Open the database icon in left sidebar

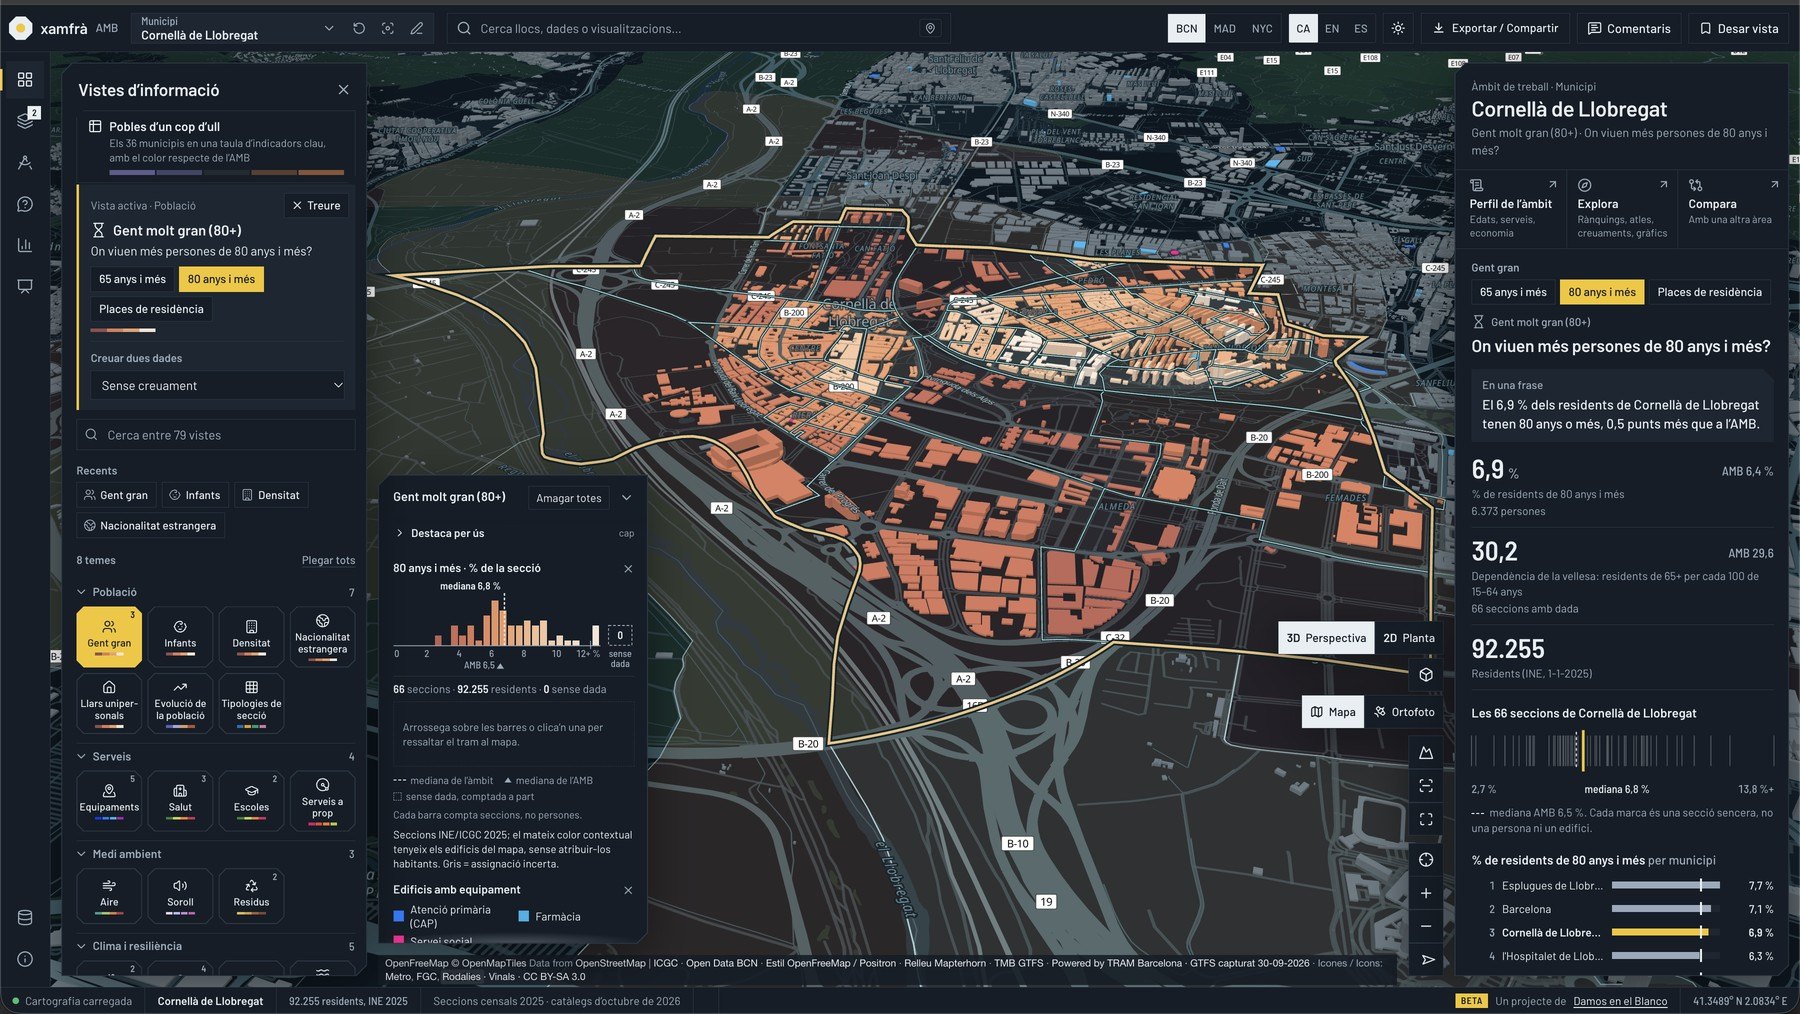click(x=25, y=918)
